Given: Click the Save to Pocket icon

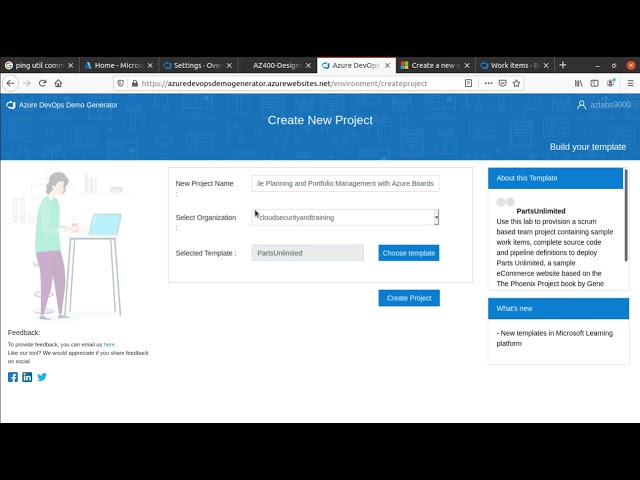Looking at the screenshot, I should (502, 83).
